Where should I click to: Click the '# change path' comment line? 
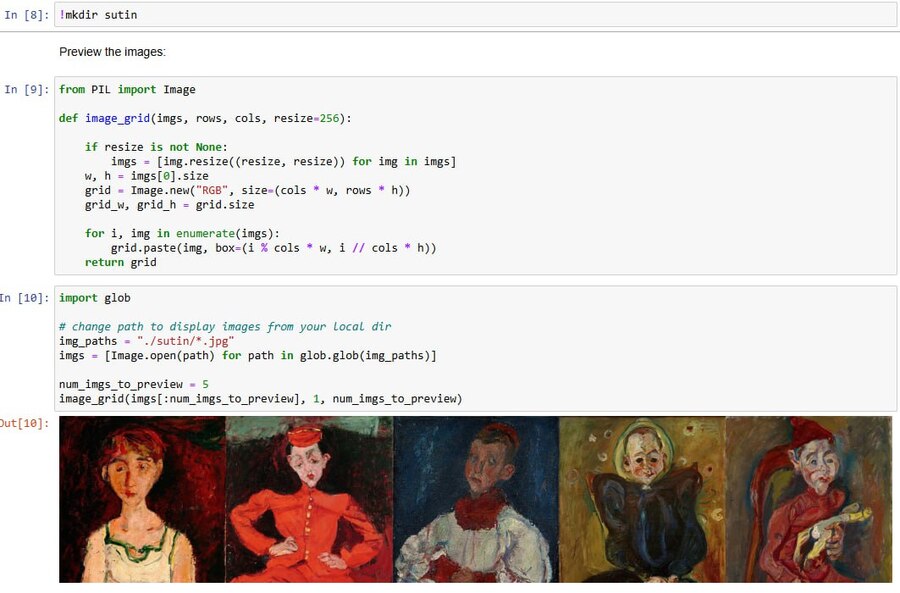225,327
